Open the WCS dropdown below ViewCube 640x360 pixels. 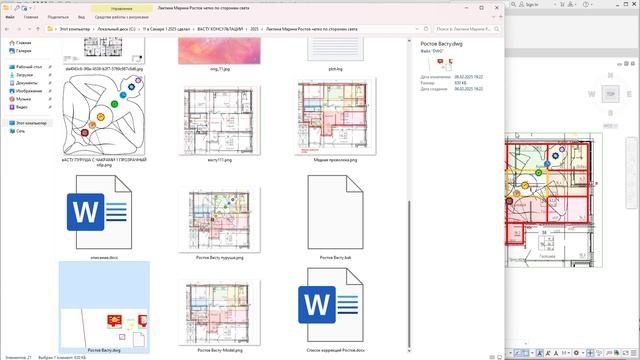(610, 126)
